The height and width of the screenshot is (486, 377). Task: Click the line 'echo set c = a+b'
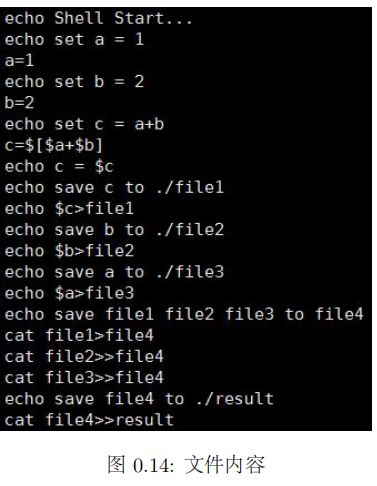click(x=84, y=124)
